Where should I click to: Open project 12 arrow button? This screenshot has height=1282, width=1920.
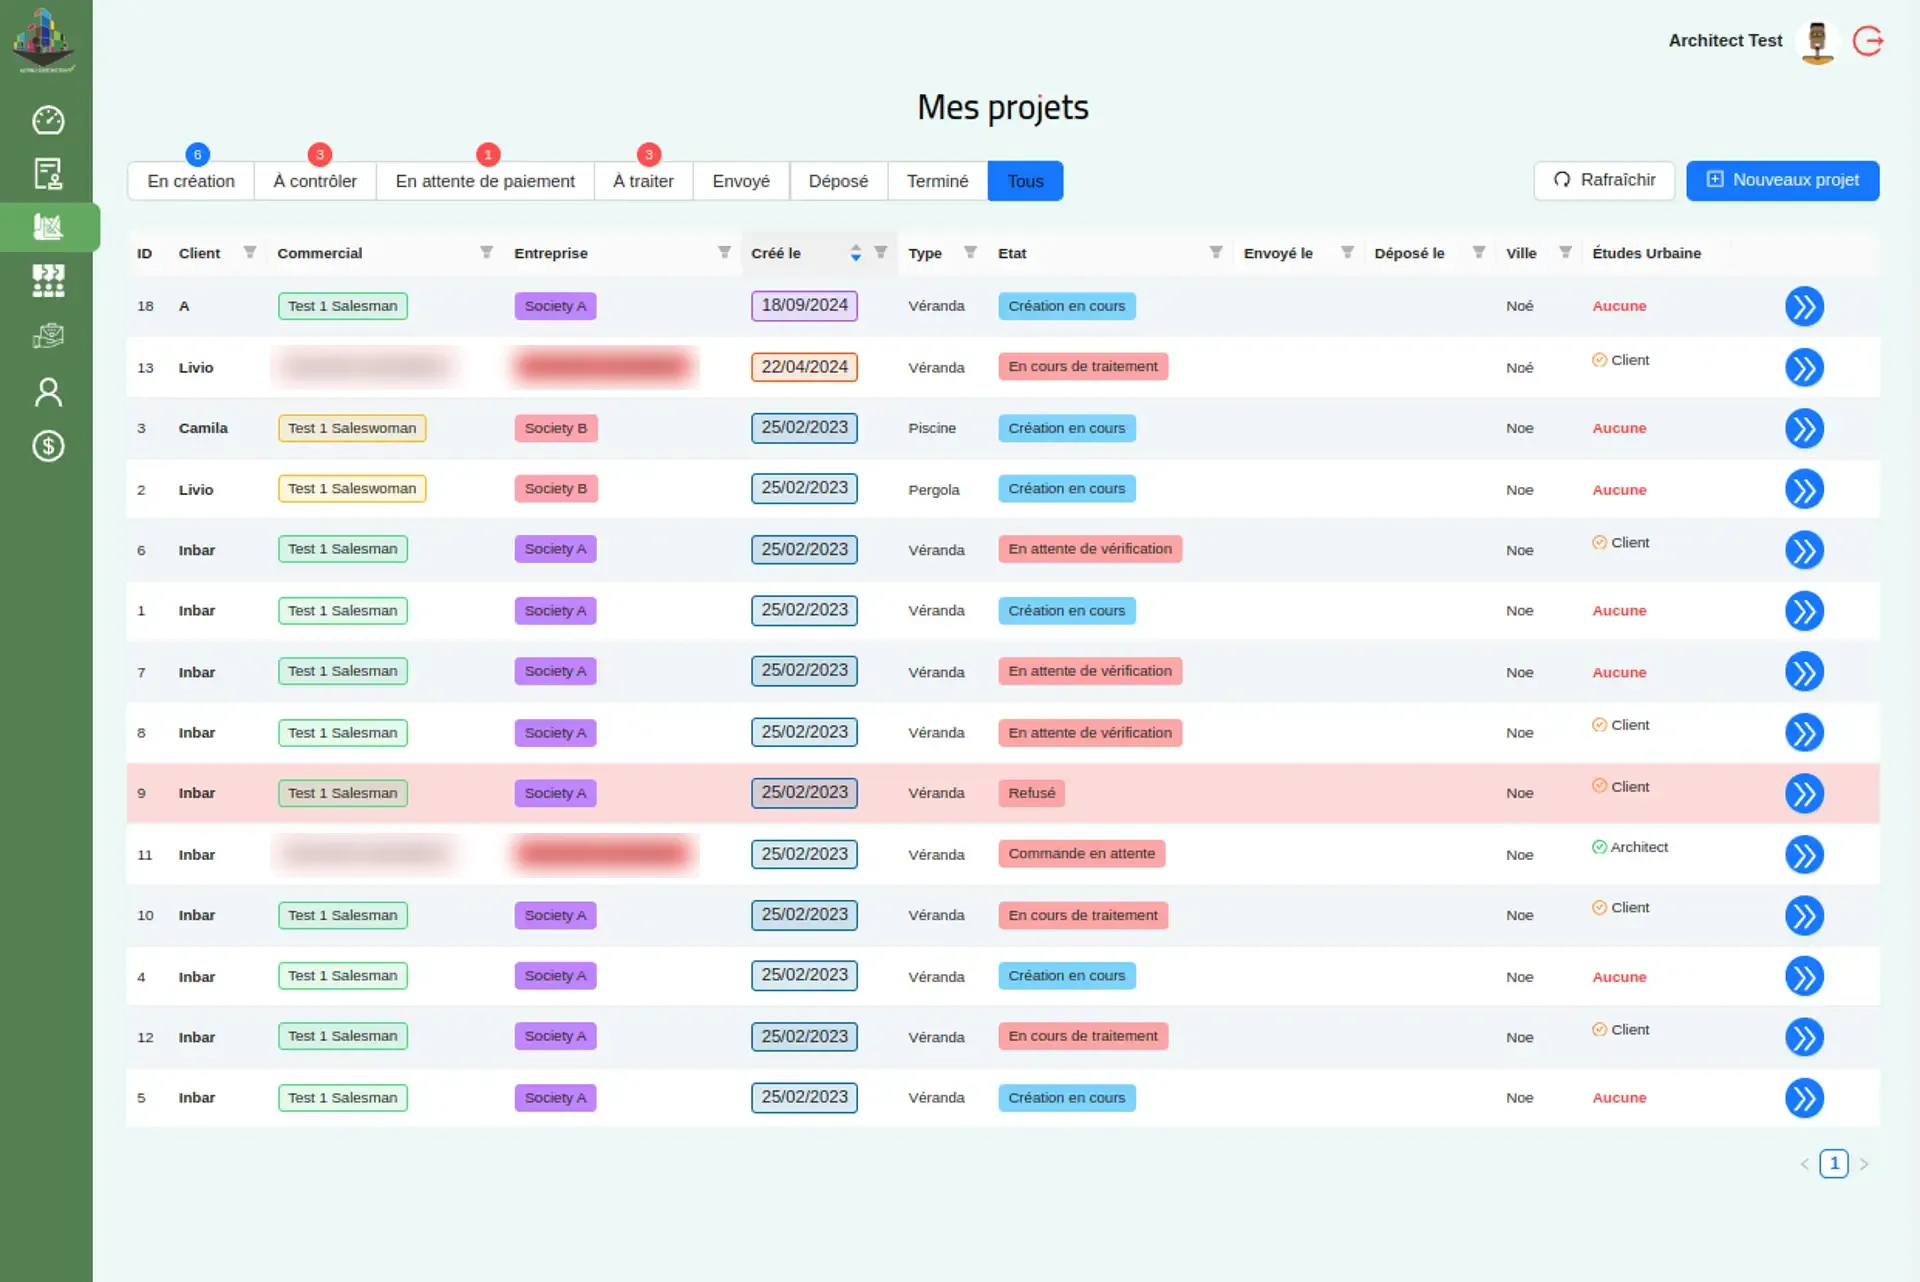1804,1037
